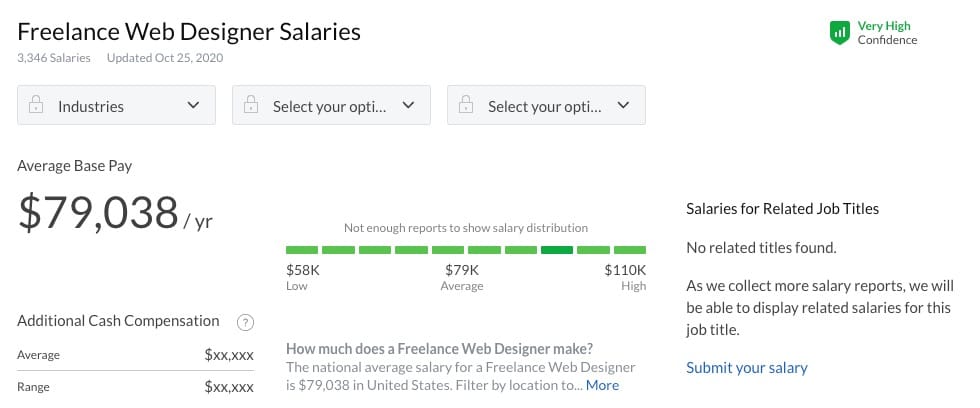Click the How much does a Freelance Web Designer make heading
This screenshot has height=408, width=980.
pos(439,349)
